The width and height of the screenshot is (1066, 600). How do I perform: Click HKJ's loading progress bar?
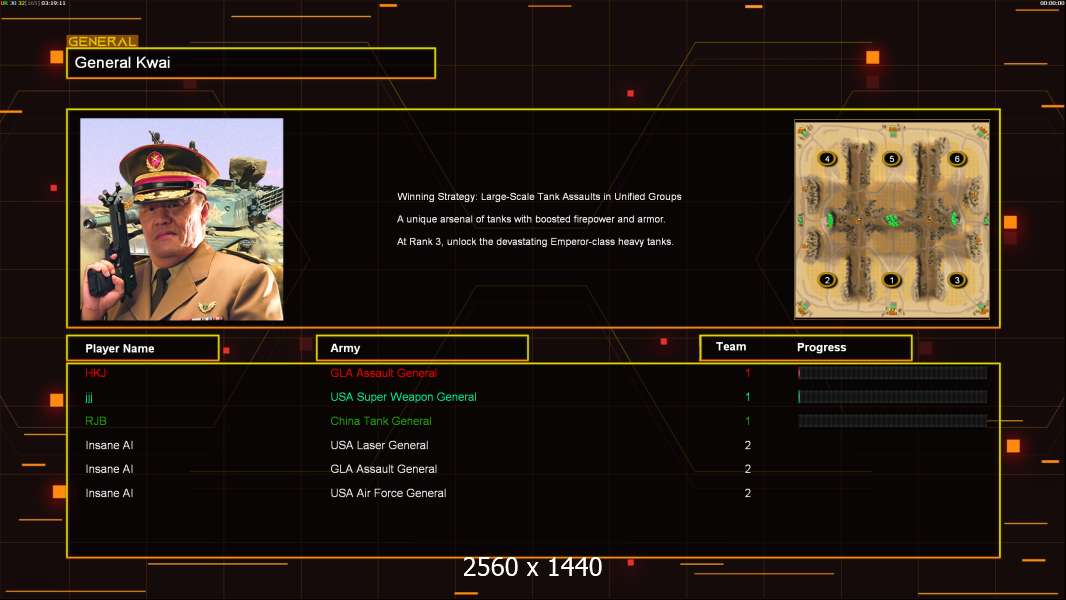(892, 373)
